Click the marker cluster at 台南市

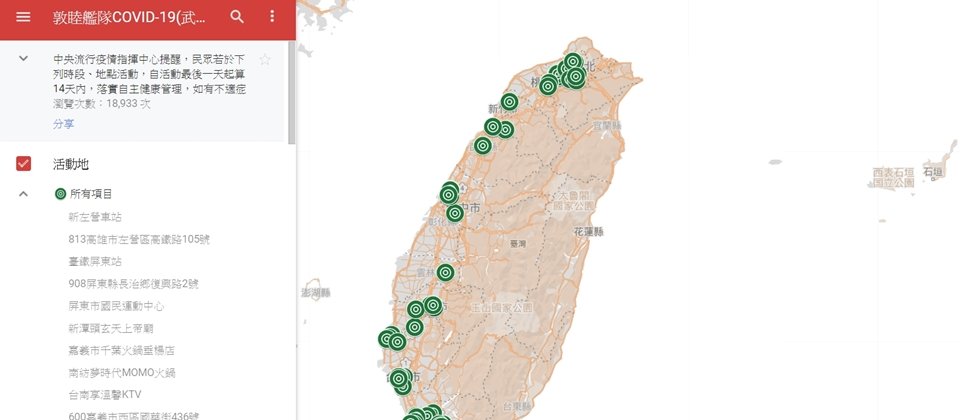click(x=399, y=379)
